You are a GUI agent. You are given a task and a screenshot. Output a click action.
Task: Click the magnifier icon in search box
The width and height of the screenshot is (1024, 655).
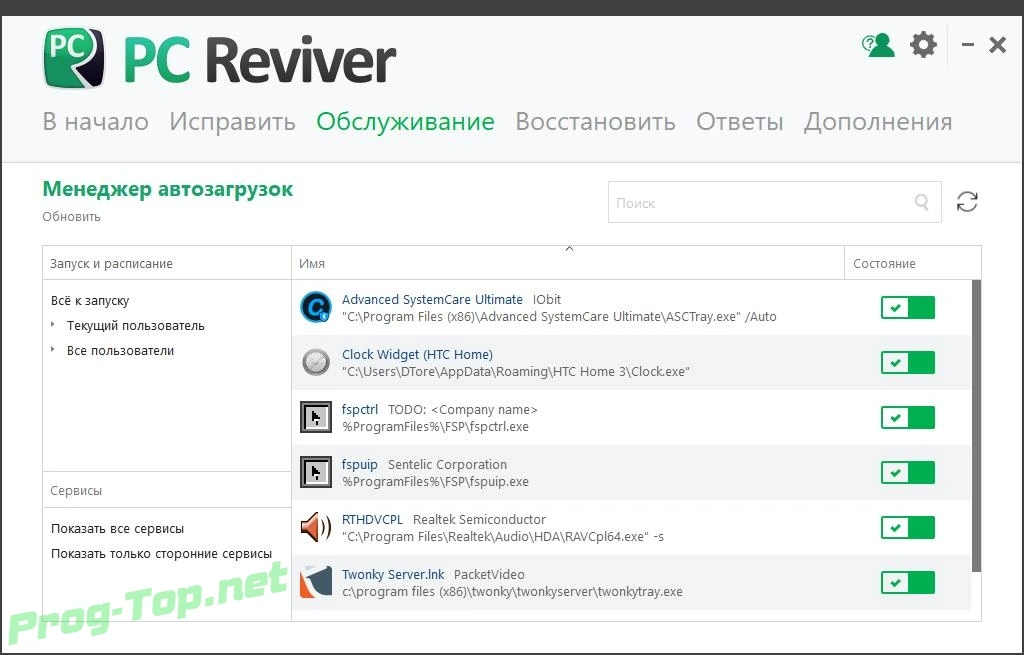pyautogui.click(x=921, y=202)
